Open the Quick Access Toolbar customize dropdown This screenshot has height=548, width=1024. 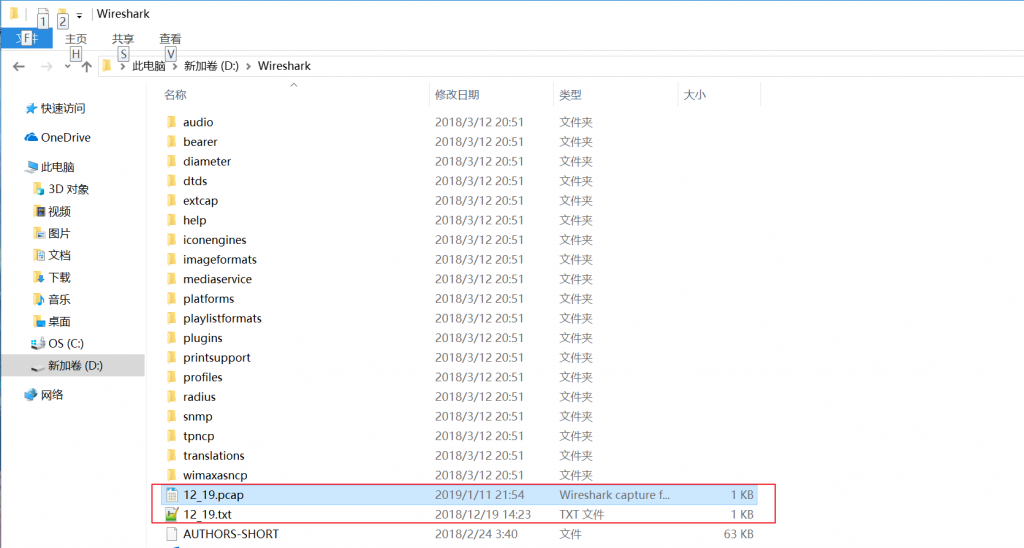click(79, 16)
